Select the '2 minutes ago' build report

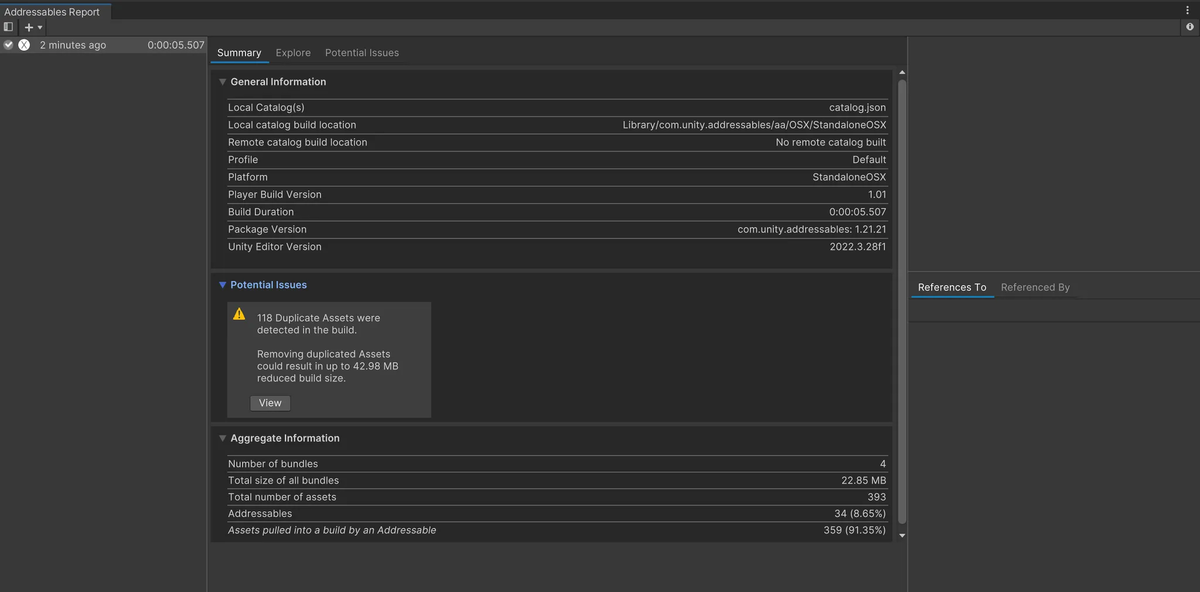[103, 45]
